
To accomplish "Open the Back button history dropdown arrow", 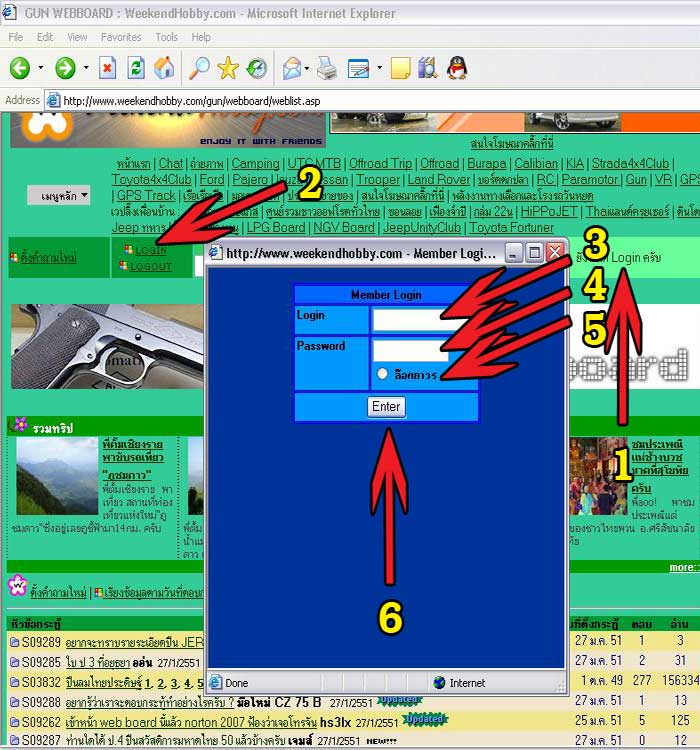I will pos(41,68).
